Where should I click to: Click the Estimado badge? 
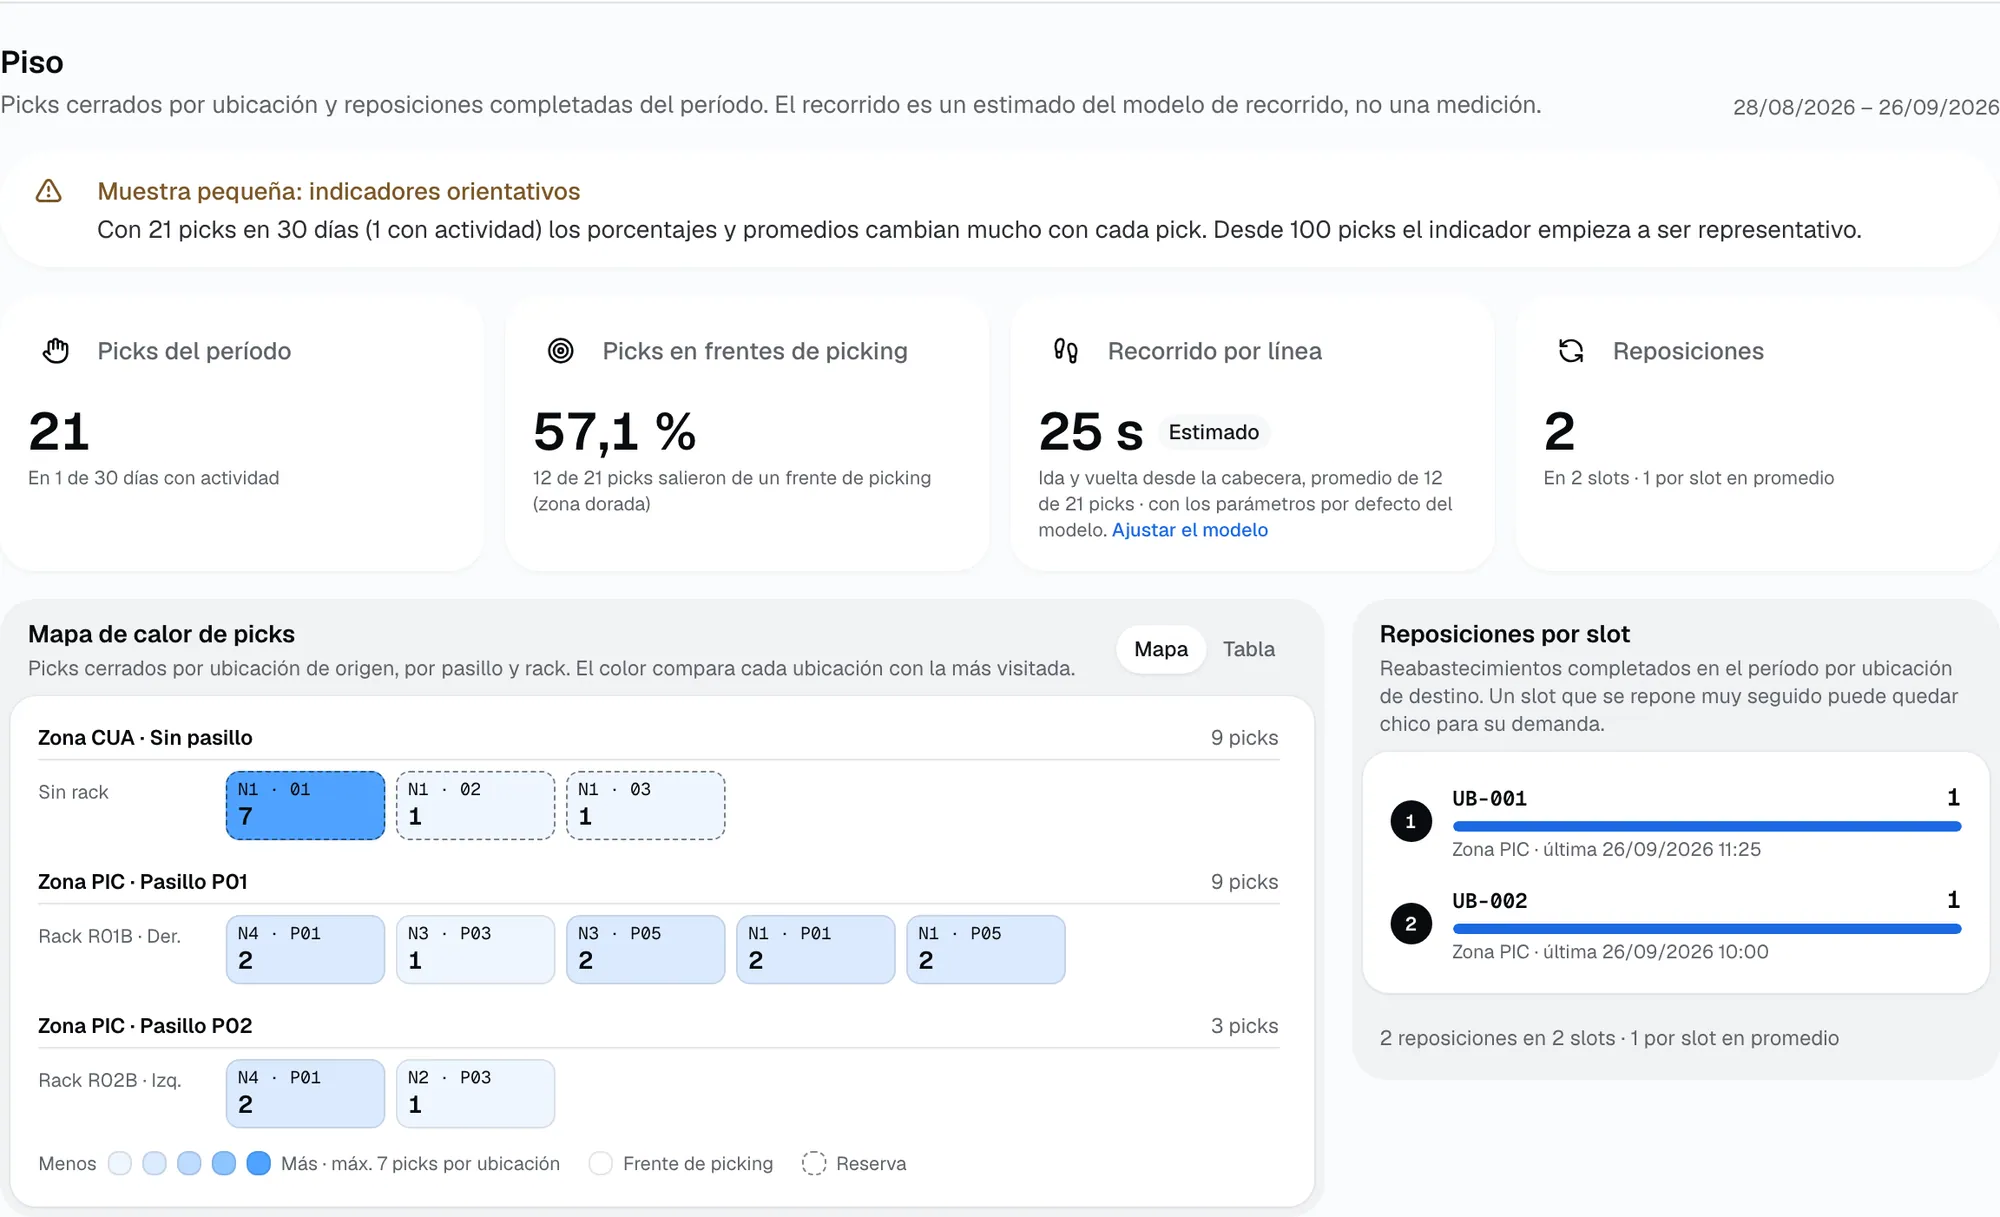tap(1214, 432)
